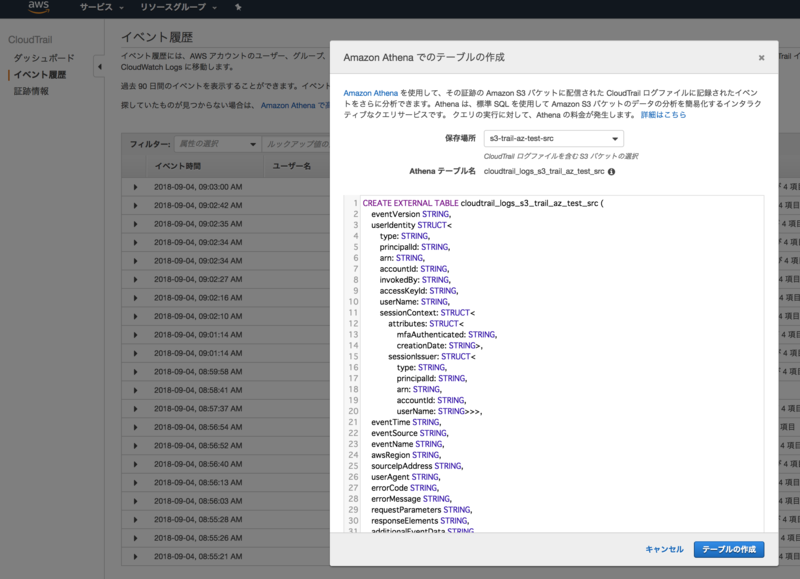Click the CREATE EXTERNAL TABLE line in the SQL editor

point(483,203)
